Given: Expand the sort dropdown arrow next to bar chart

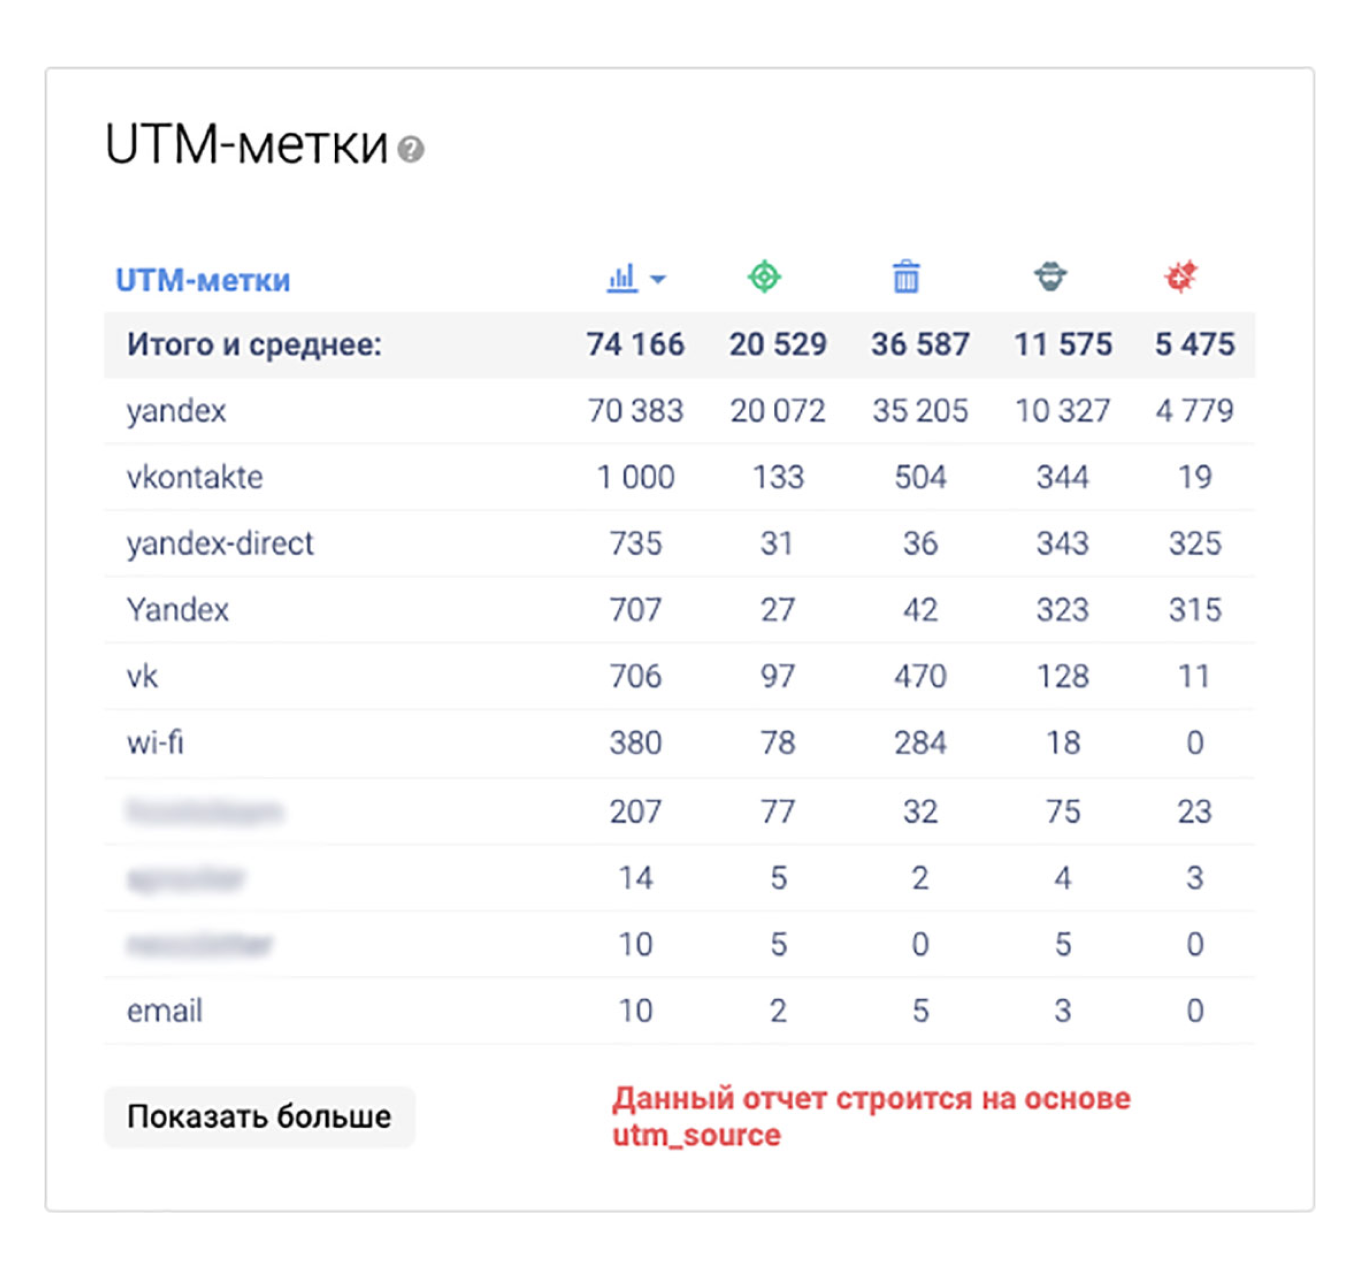Looking at the screenshot, I should [659, 280].
